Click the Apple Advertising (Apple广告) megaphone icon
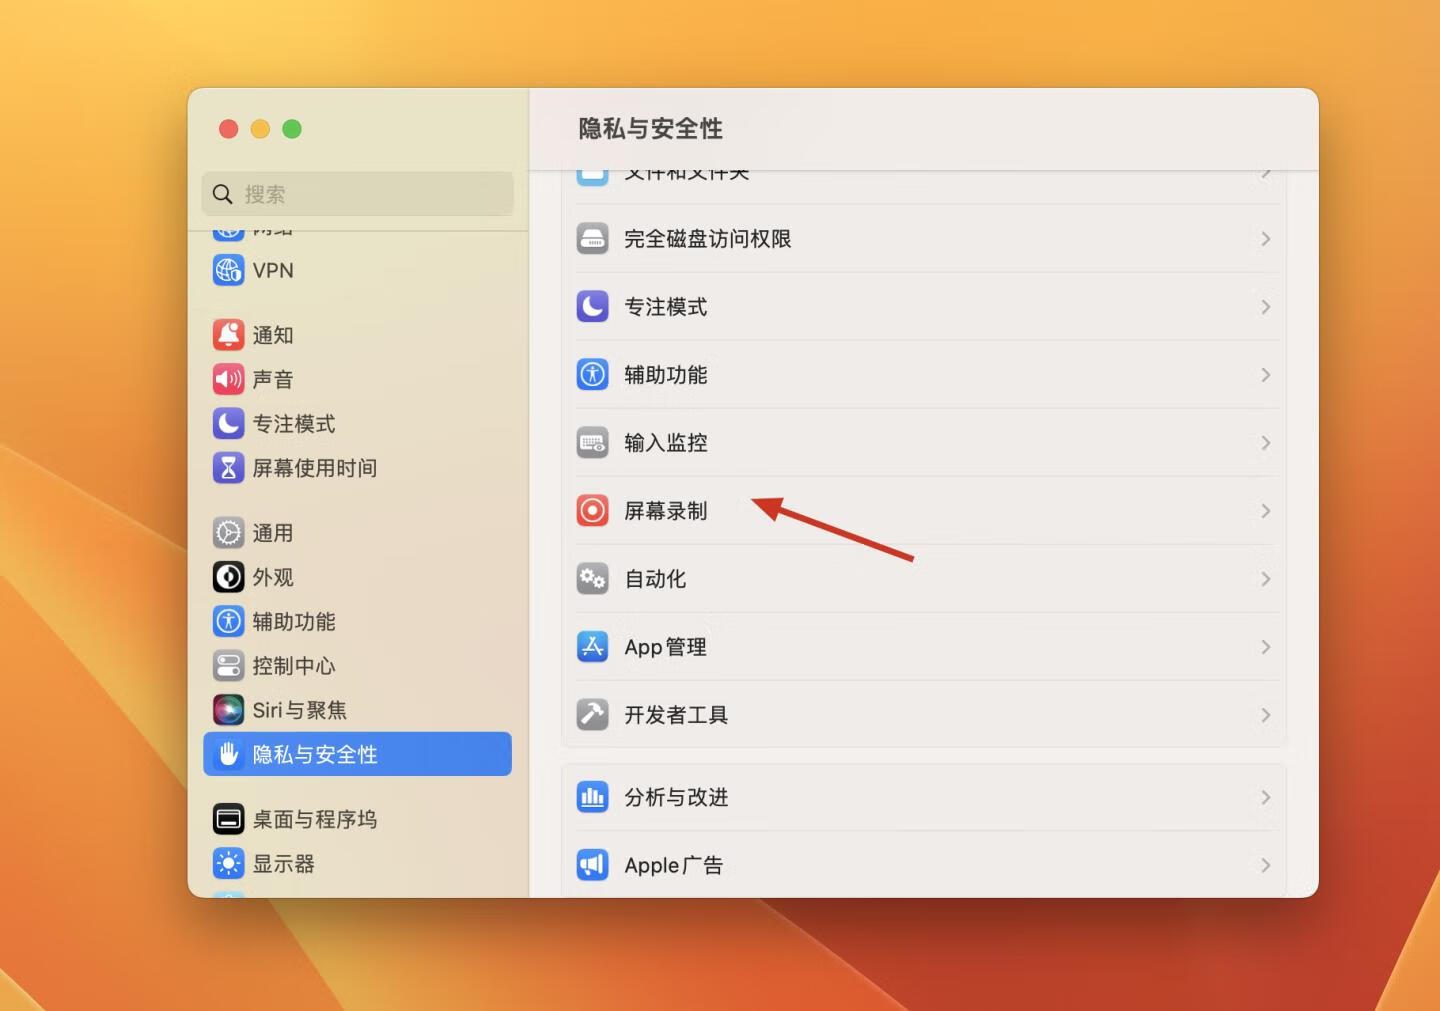Screen dimensions: 1440x1011 (592, 865)
